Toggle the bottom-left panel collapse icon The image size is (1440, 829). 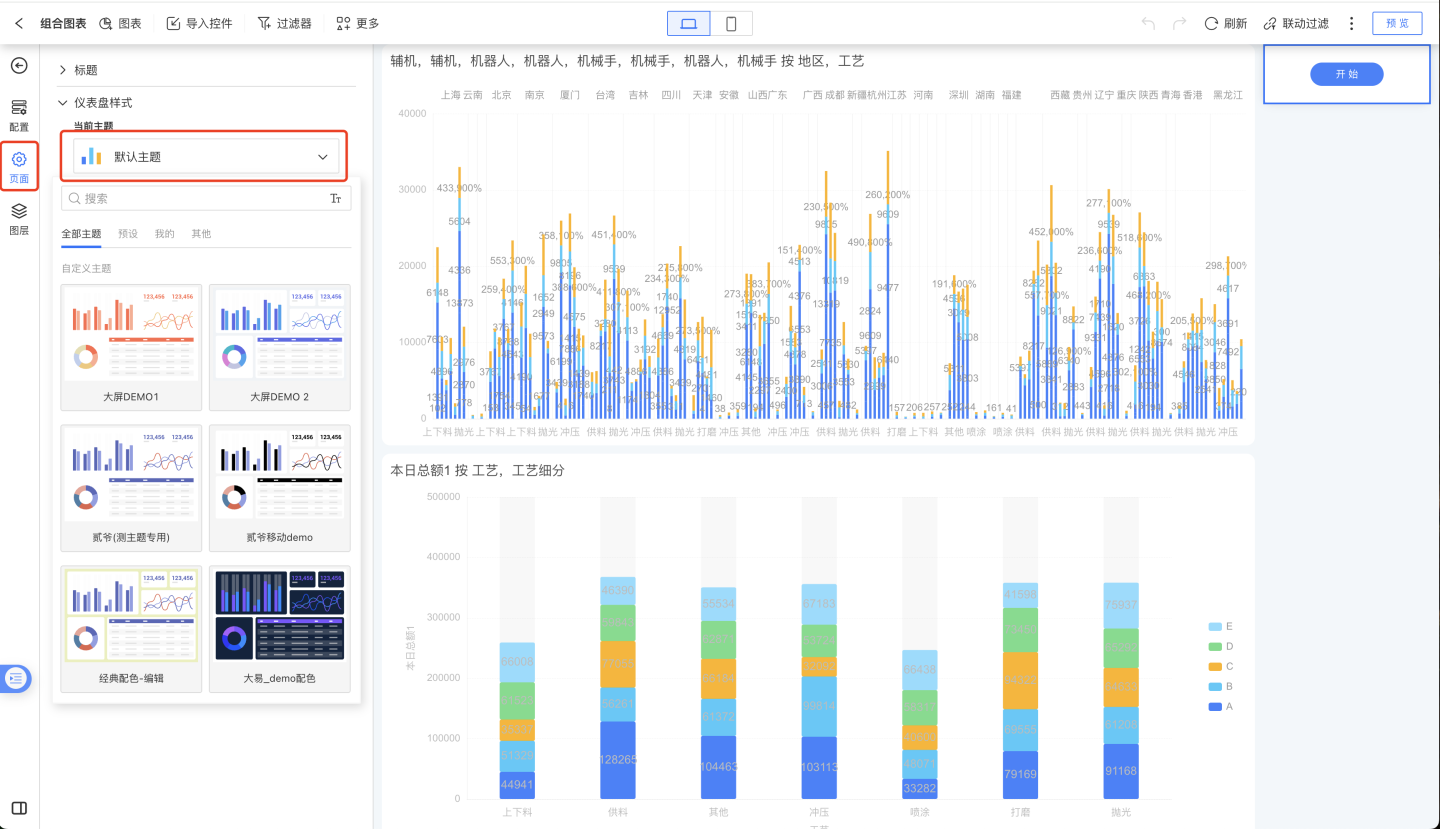(19, 808)
